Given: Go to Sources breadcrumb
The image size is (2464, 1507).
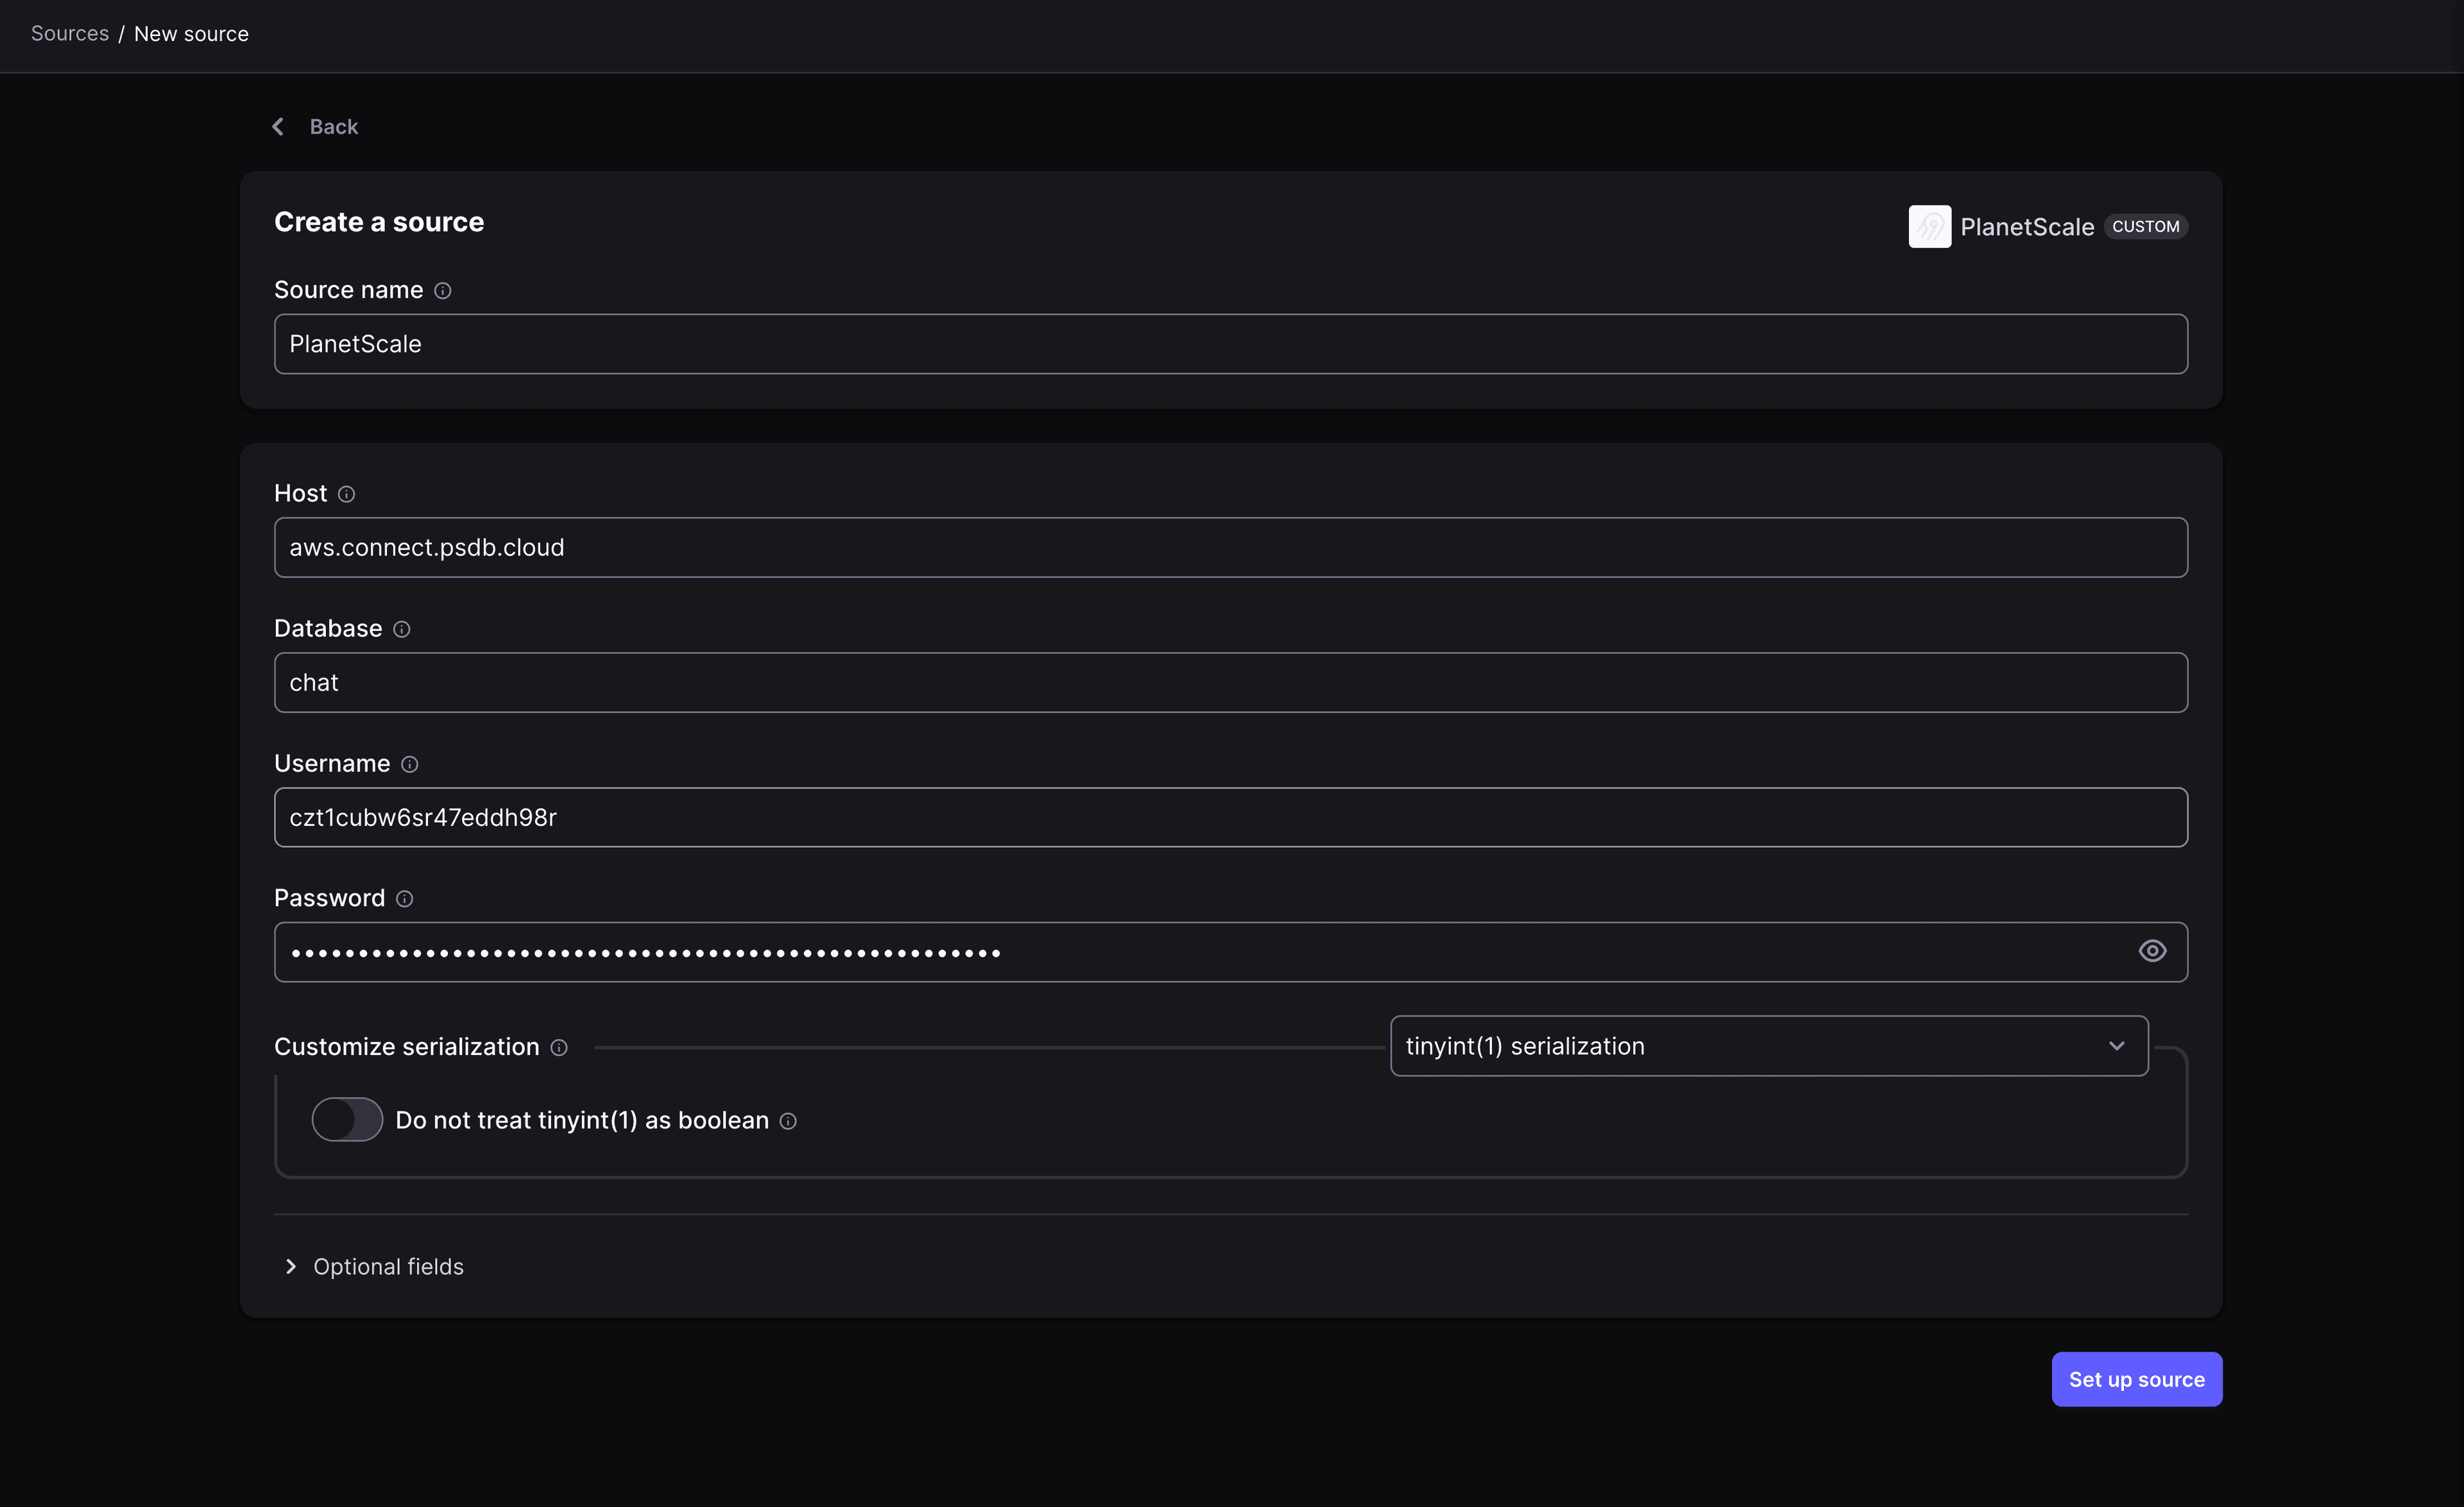Looking at the screenshot, I should coord(70,34).
